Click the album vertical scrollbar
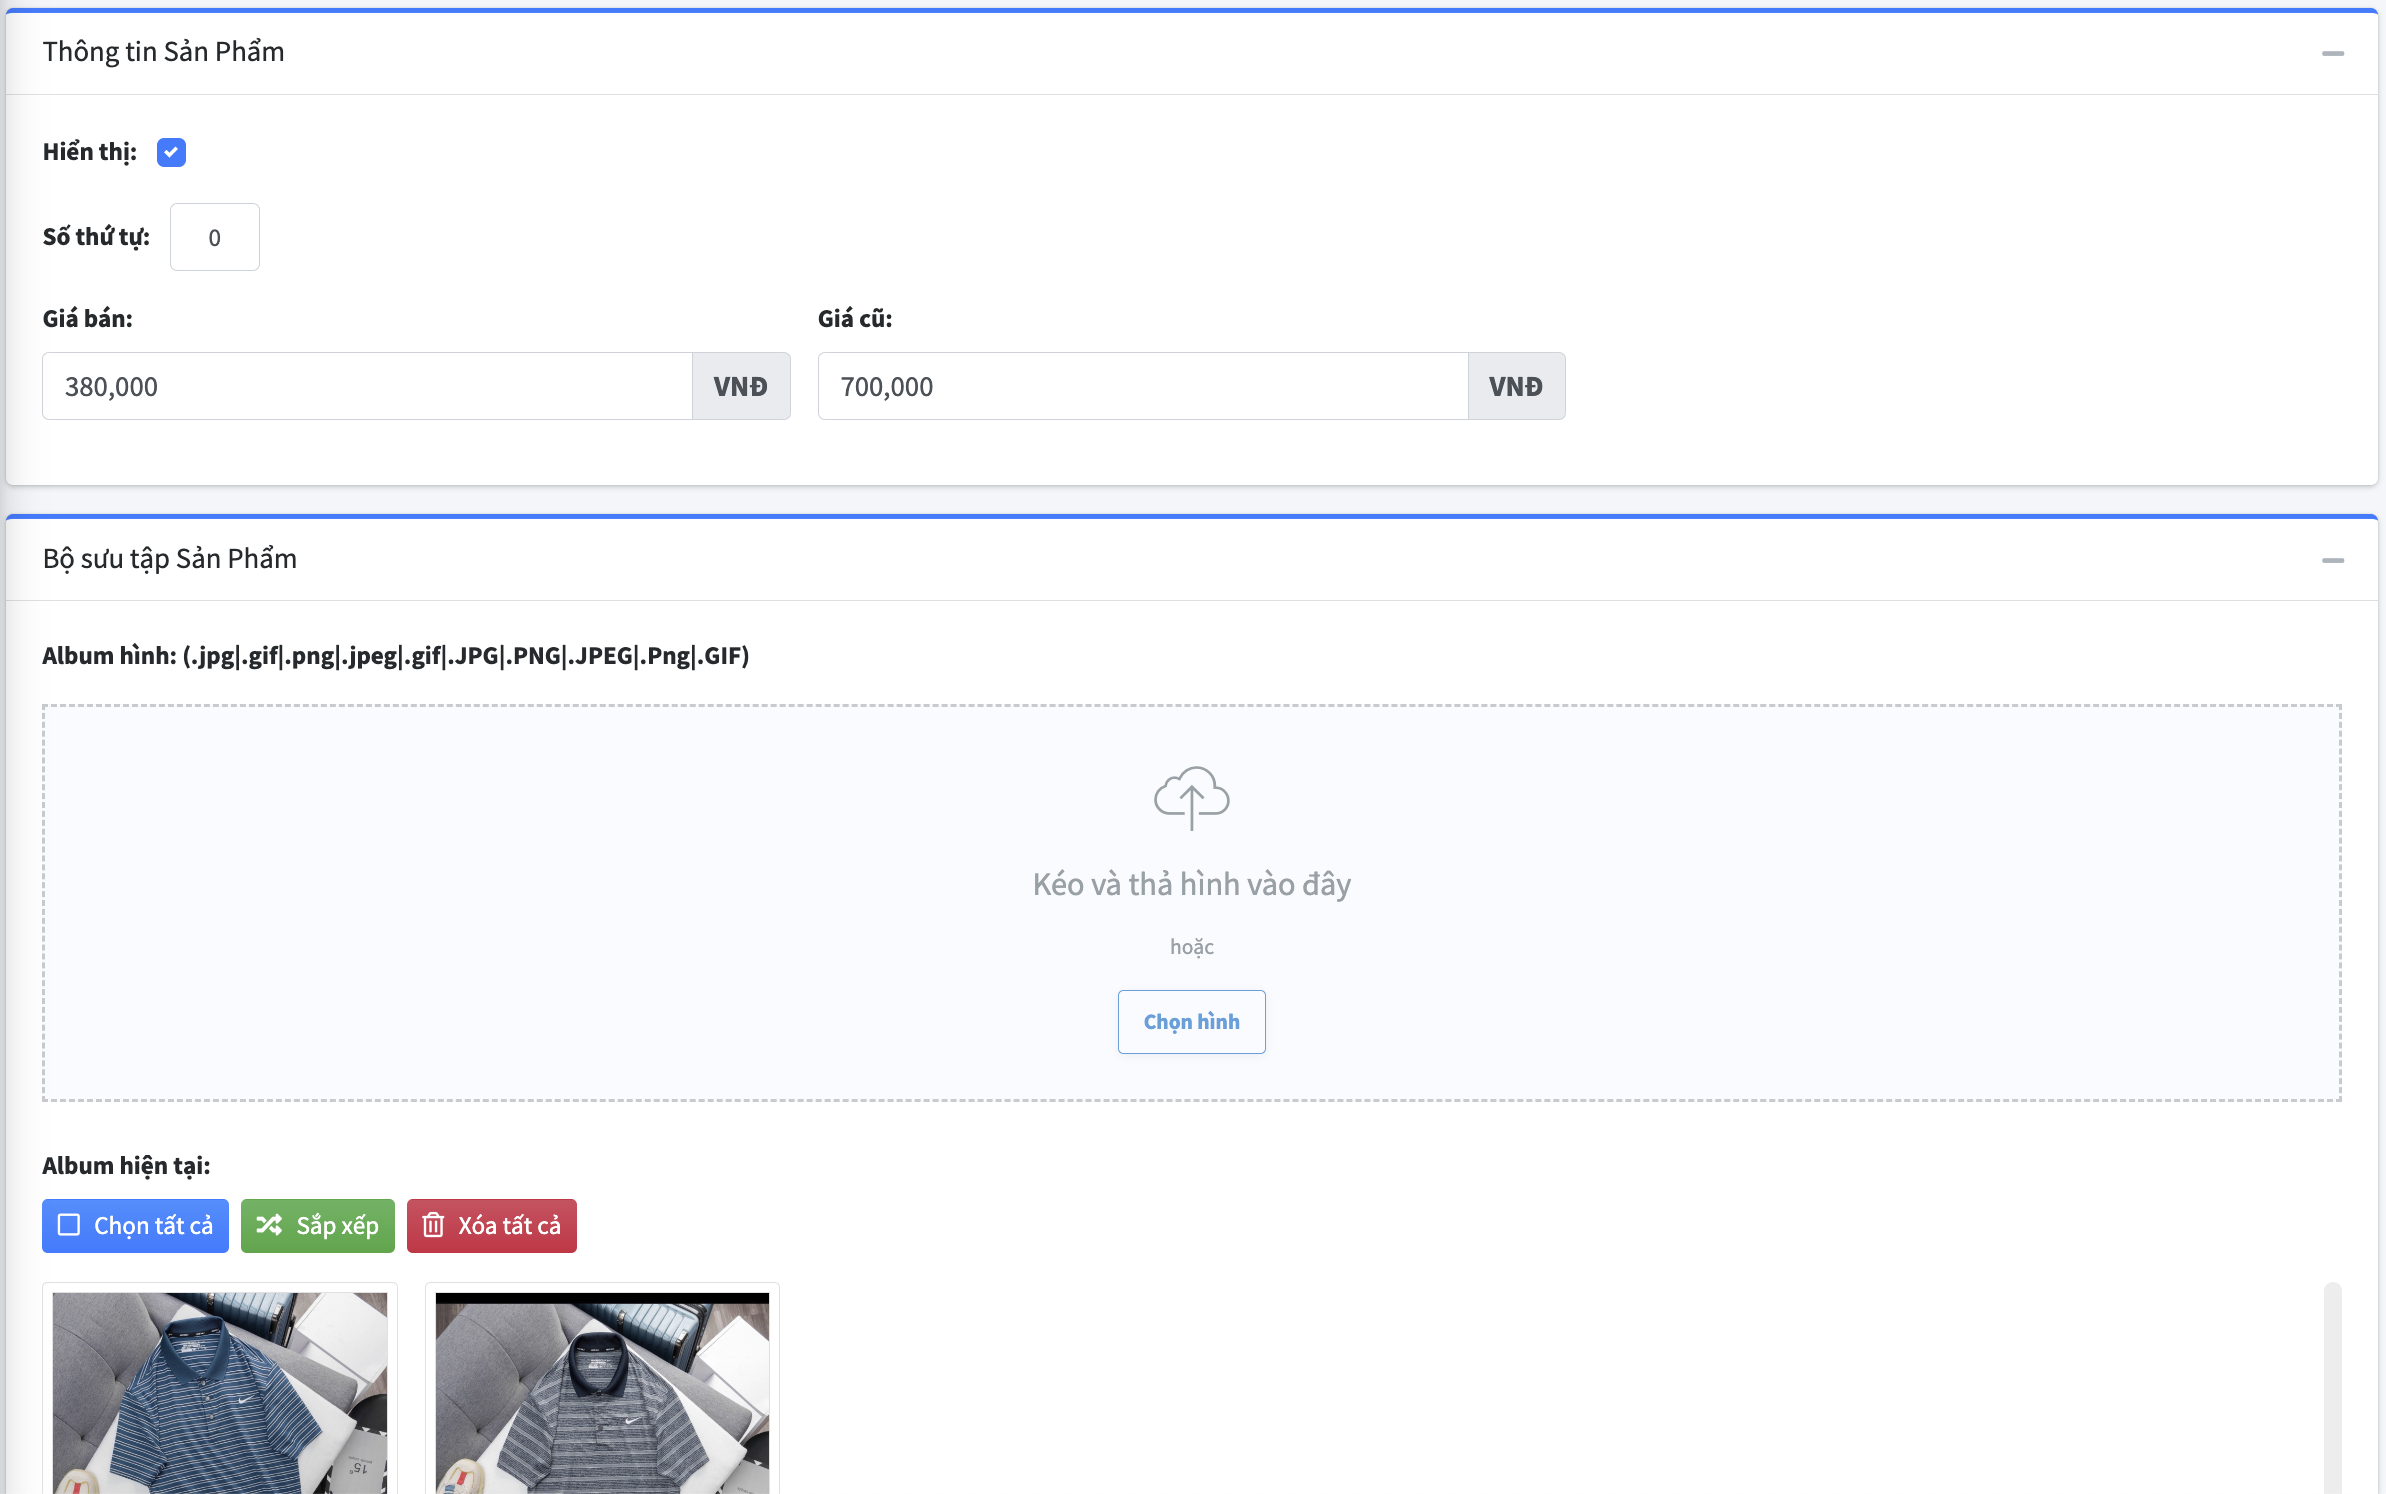Viewport: 2386px width, 1494px height. coord(2332,1388)
